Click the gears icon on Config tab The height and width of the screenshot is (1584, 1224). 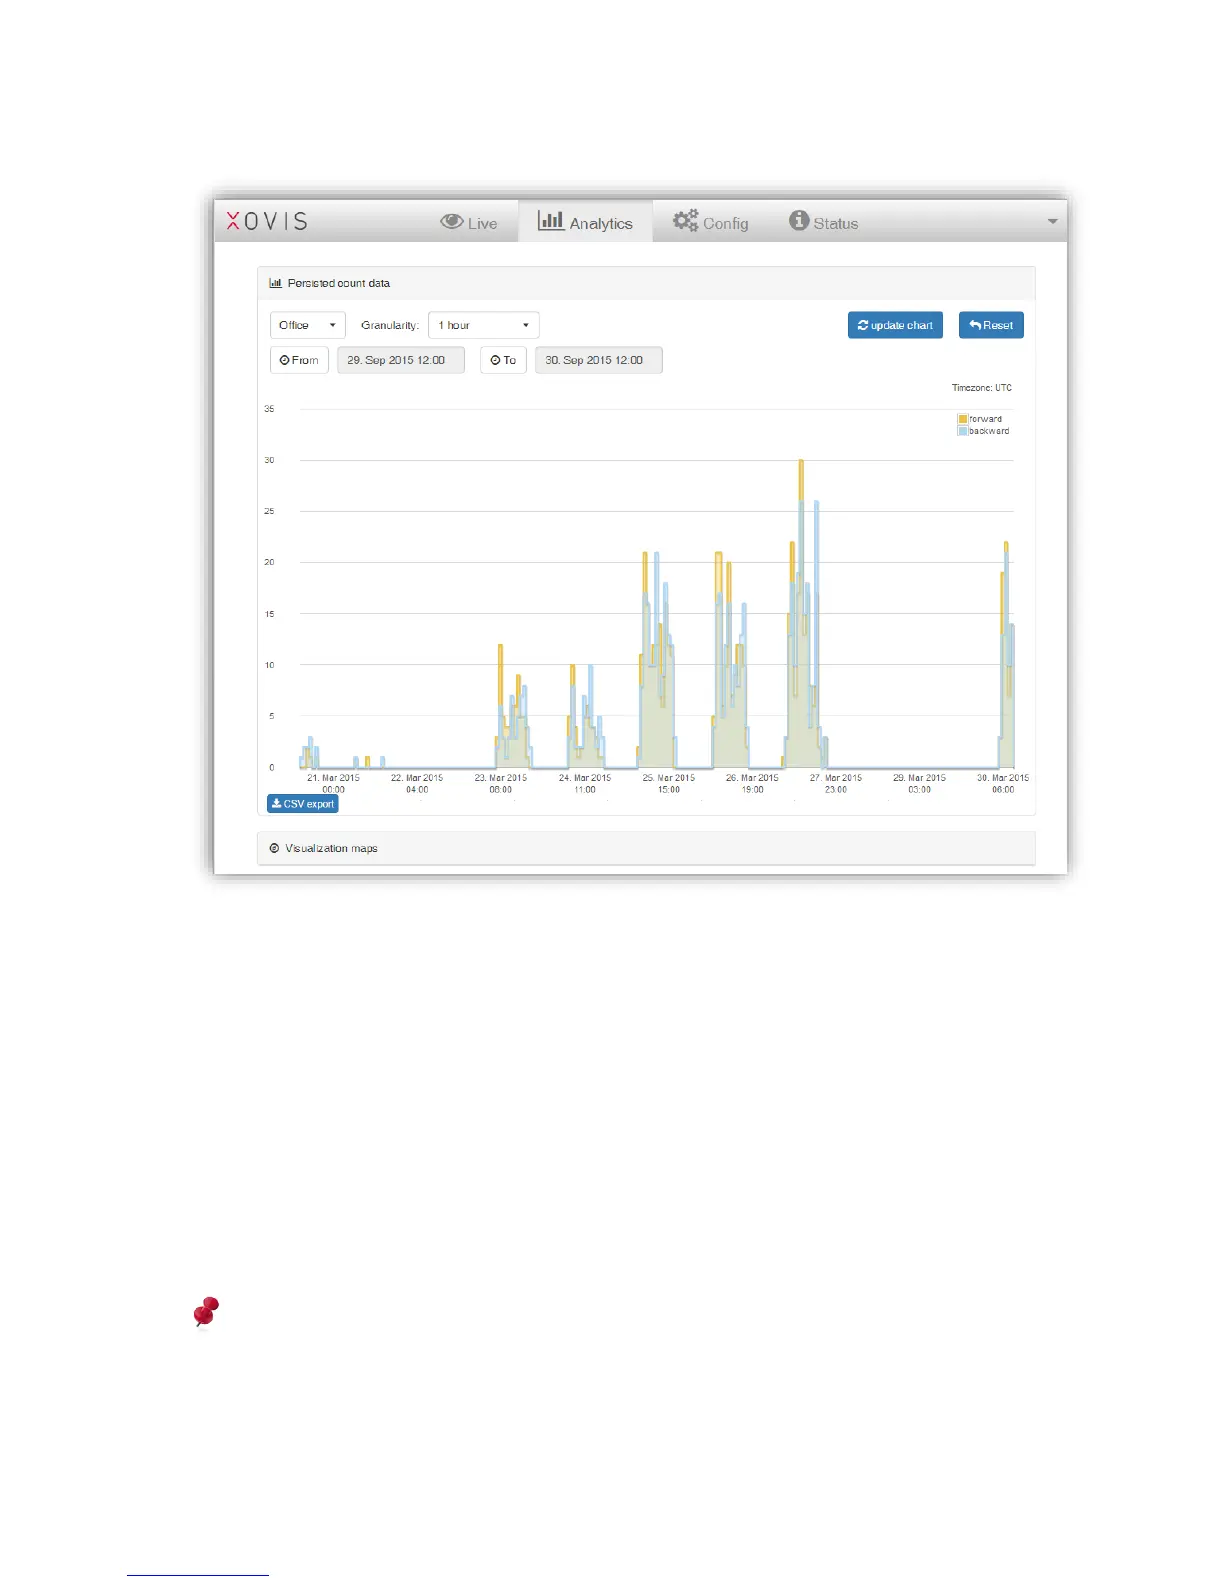[685, 221]
